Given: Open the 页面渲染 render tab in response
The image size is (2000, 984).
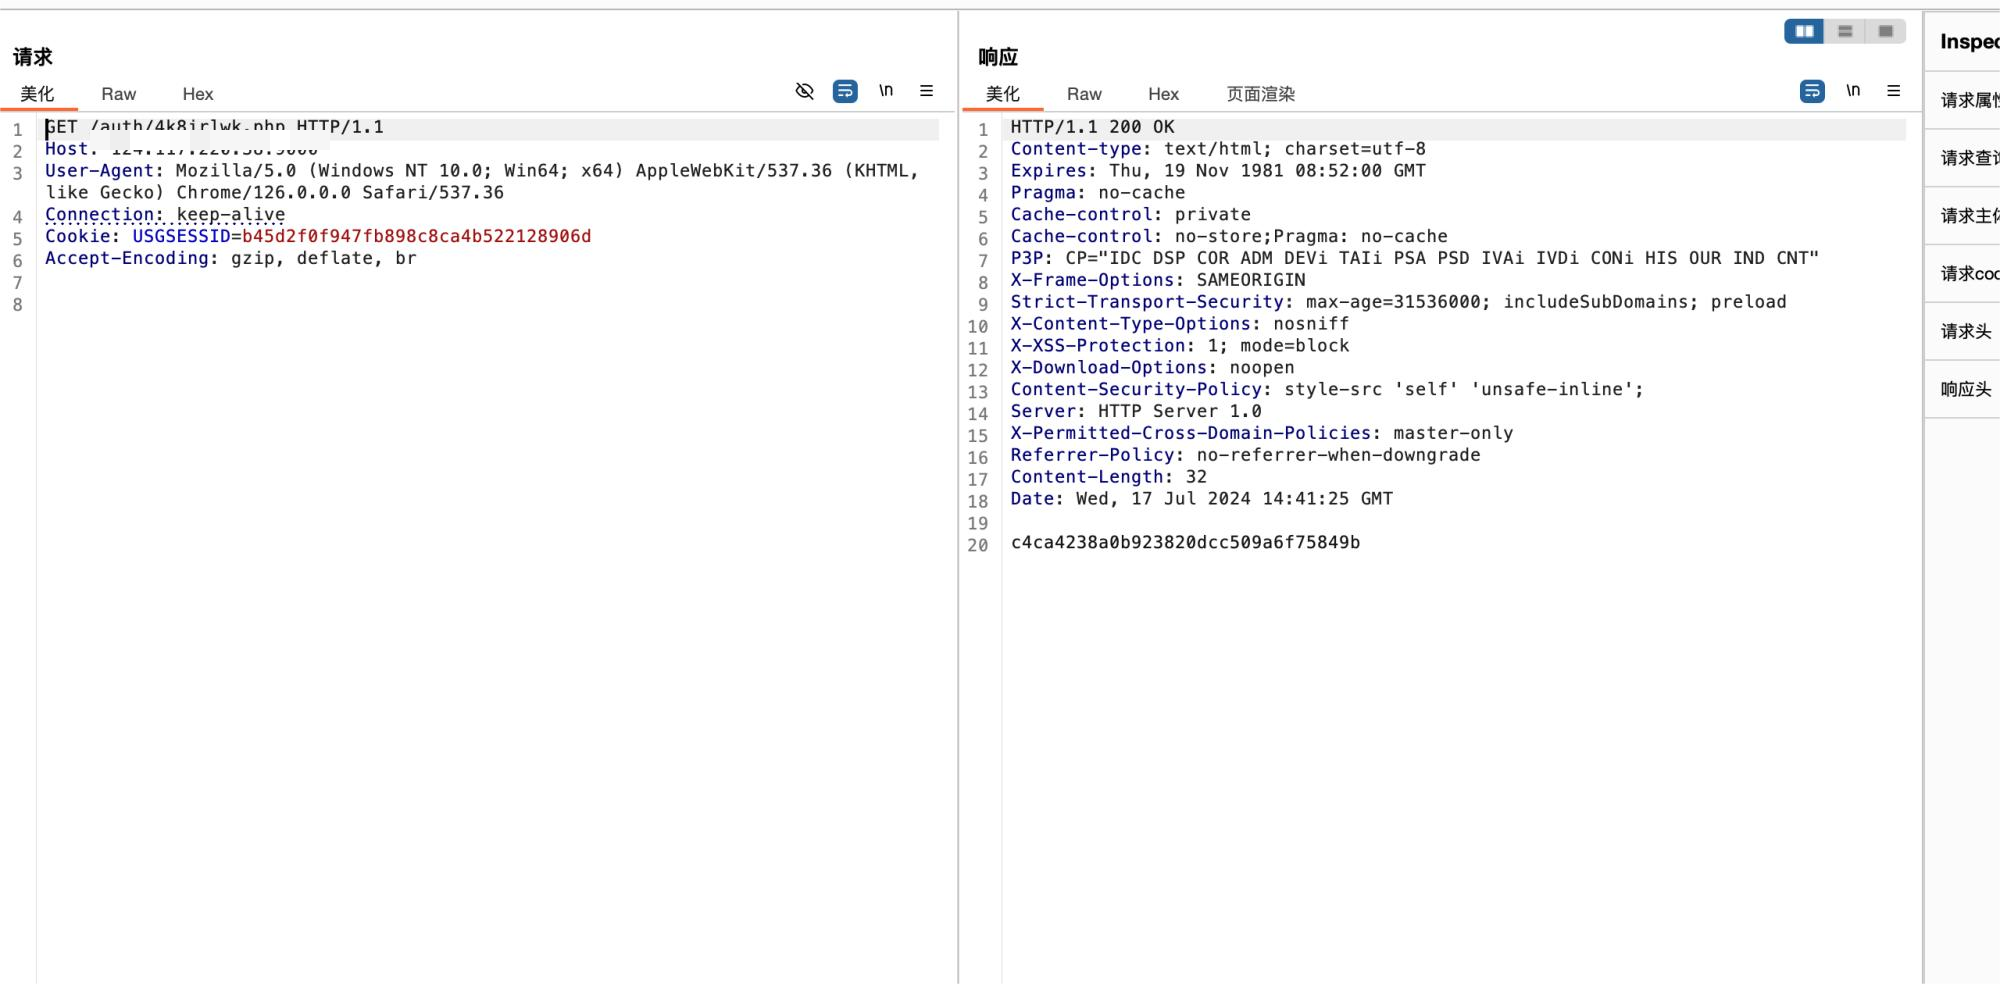Looking at the screenshot, I should pyautogui.click(x=1260, y=94).
